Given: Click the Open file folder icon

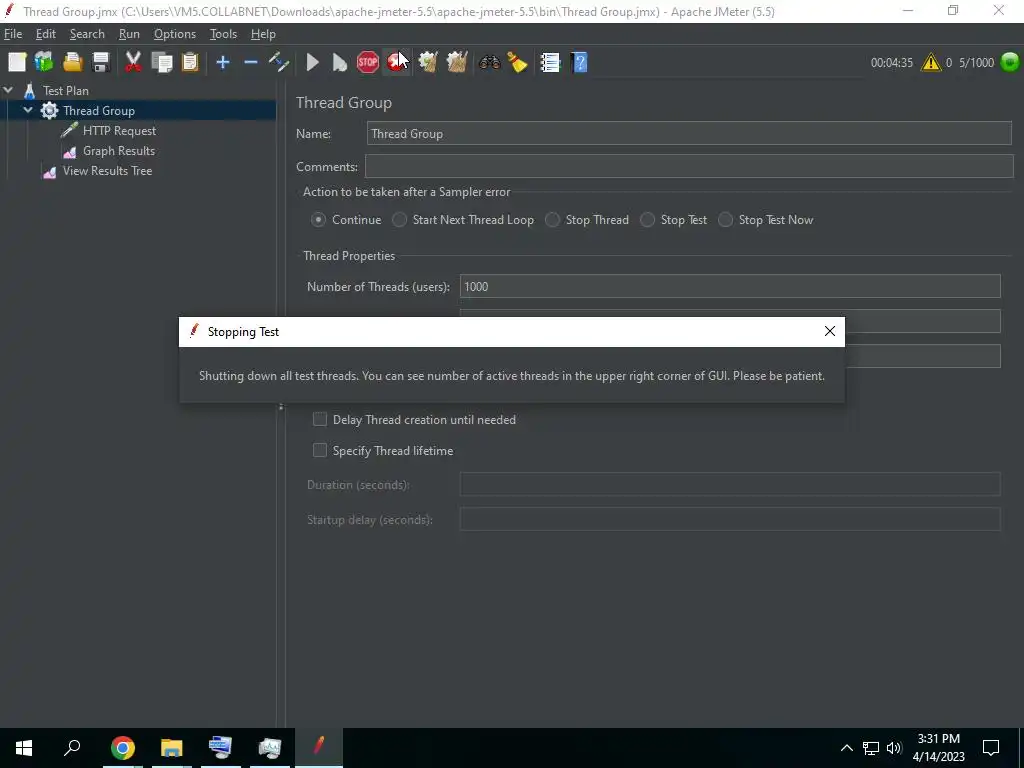Looking at the screenshot, I should click(72, 62).
